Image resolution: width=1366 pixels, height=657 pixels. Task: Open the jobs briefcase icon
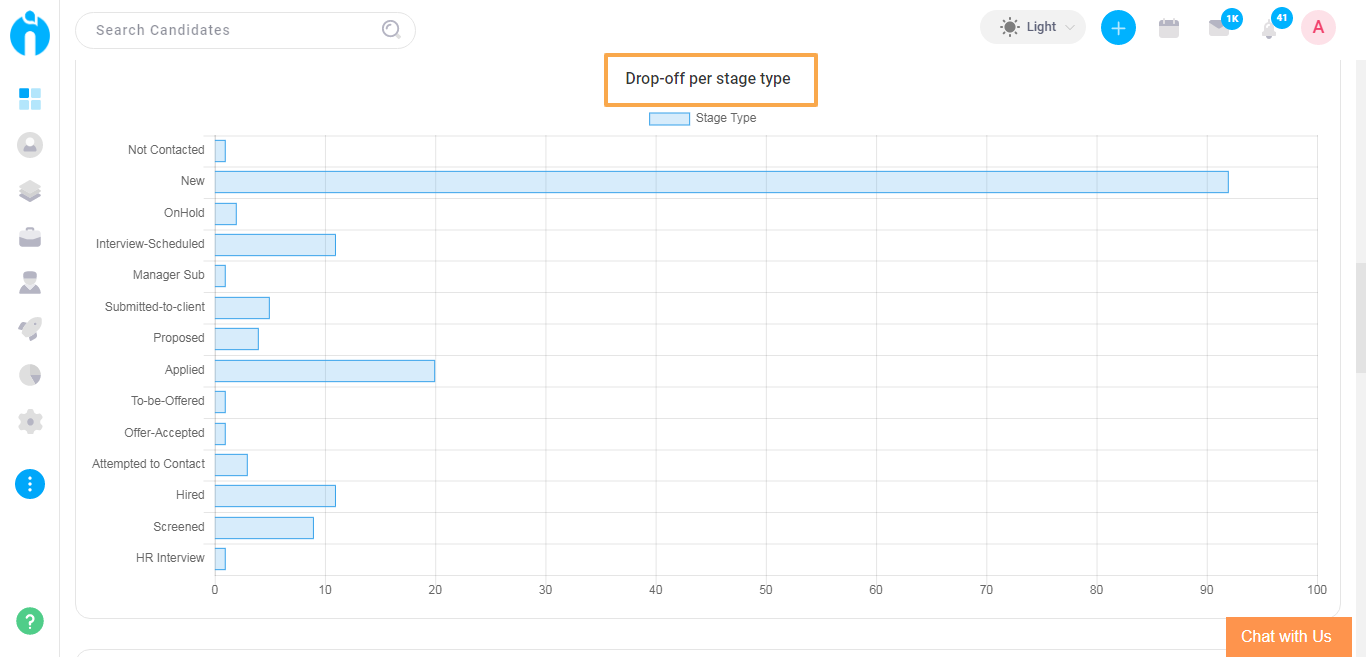tap(30, 237)
